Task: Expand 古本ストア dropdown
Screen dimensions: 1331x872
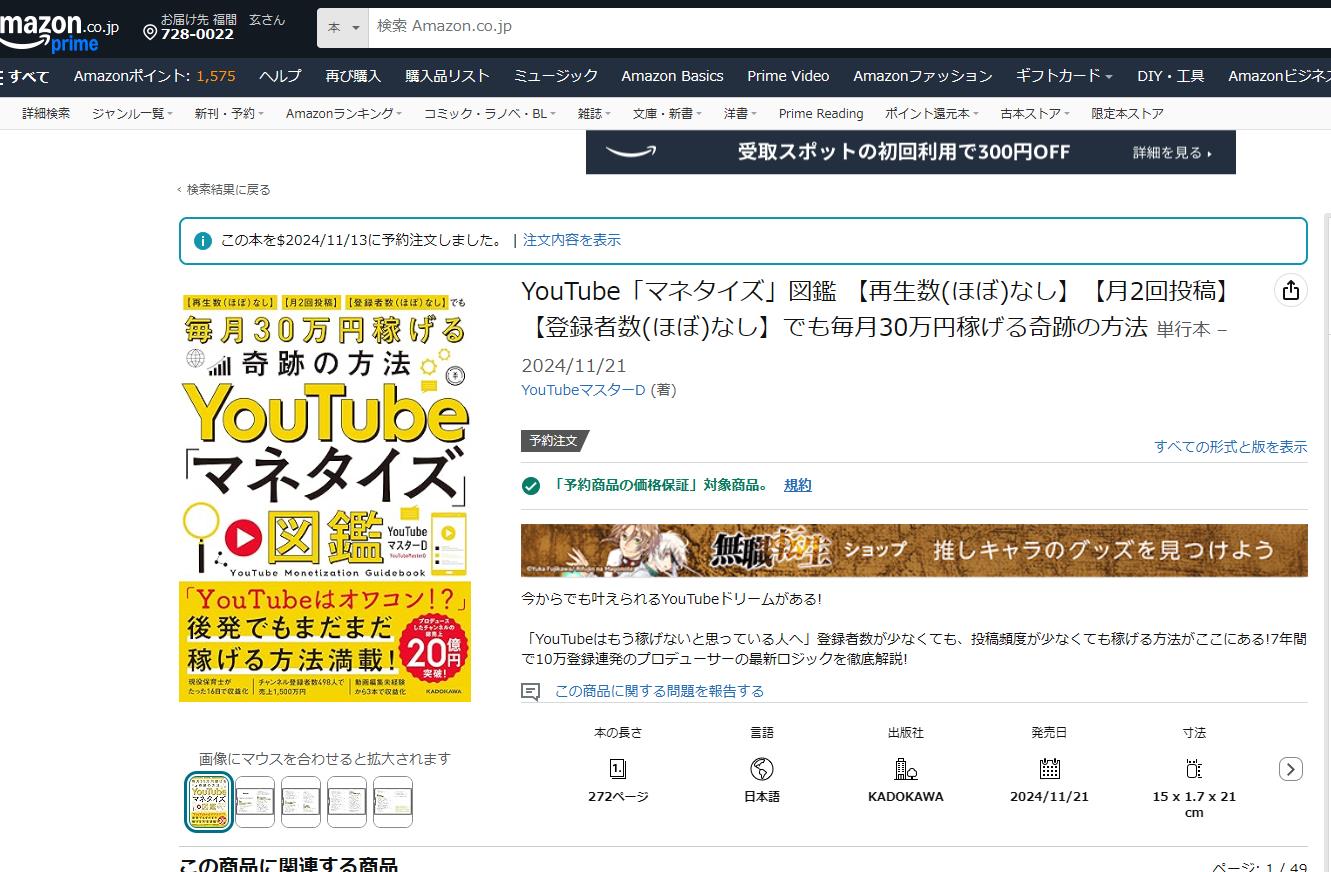Action: coord(1035,114)
